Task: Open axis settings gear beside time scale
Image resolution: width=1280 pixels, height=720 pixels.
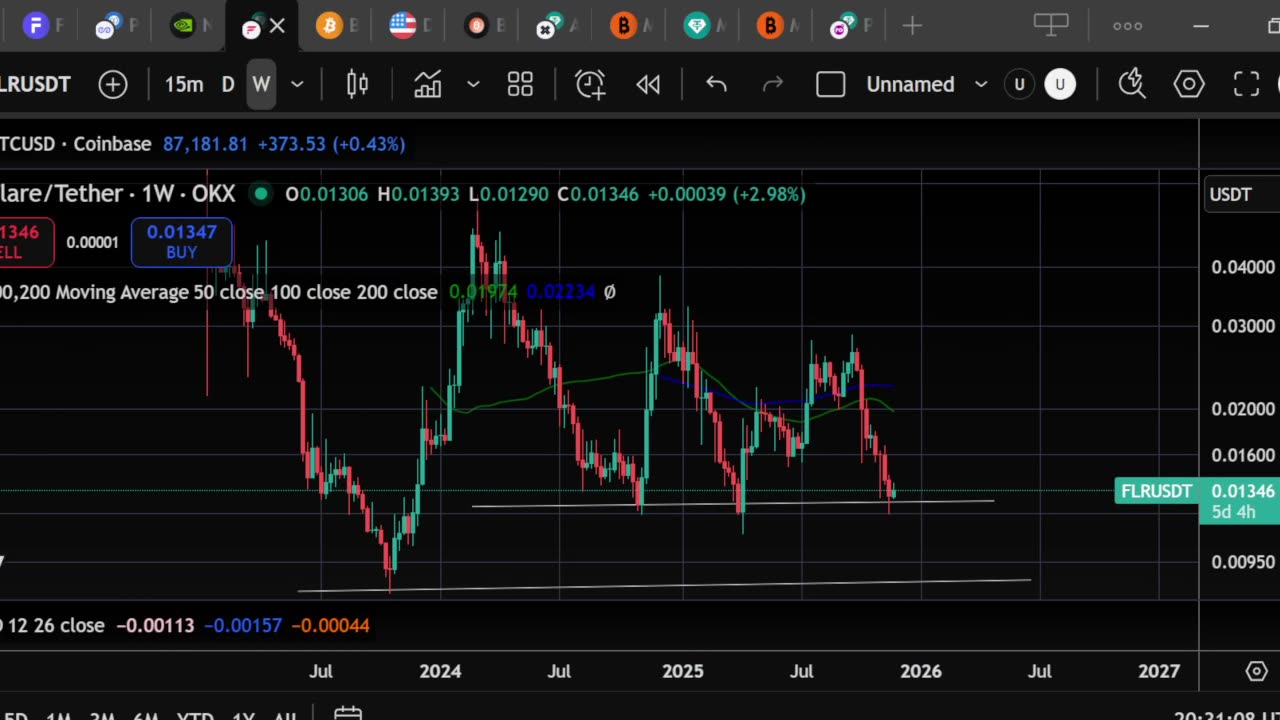Action: pyautogui.click(x=1257, y=671)
